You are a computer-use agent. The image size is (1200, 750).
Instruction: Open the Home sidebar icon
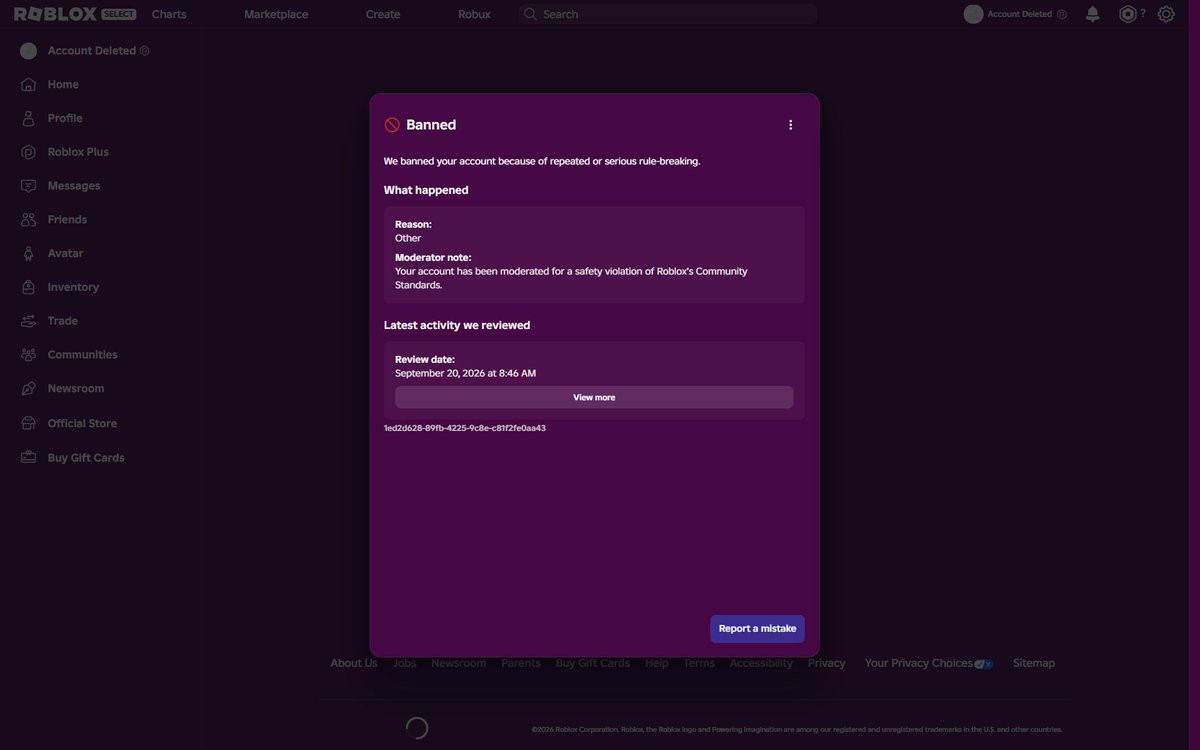coord(28,84)
